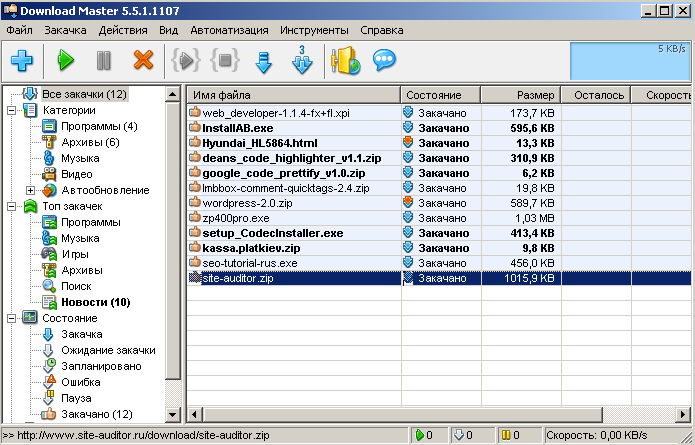The image size is (695, 445).
Task: Click Программы under Топ закачек
Action: coord(90,222)
